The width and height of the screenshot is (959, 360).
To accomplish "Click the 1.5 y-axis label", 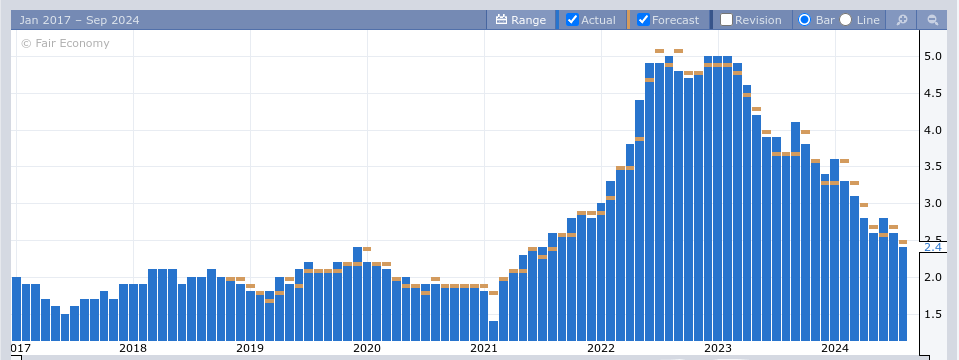I will click(x=933, y=314).
